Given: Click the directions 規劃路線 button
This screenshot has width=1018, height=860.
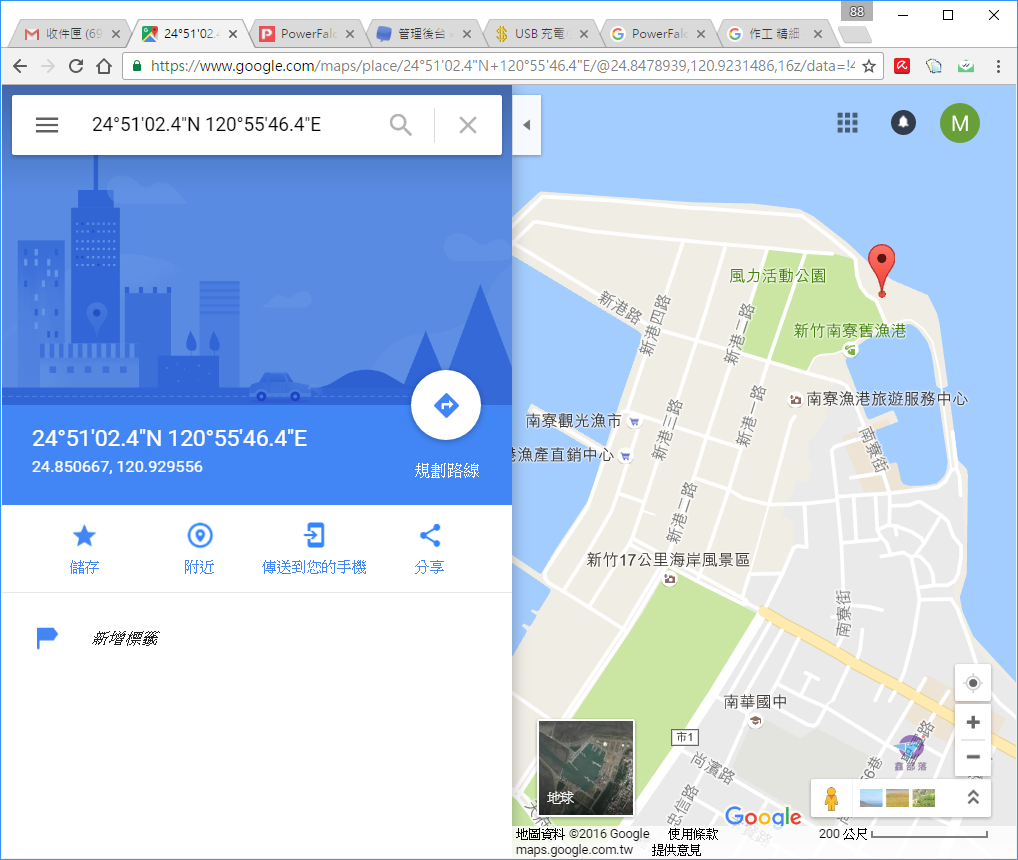Looking at the screenshot, I should [446, 406].
